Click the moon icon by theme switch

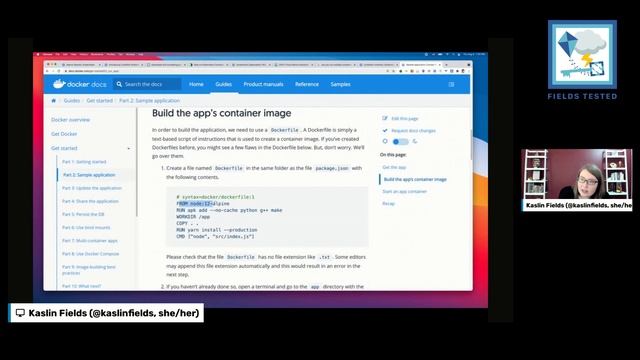click(415, 141)
